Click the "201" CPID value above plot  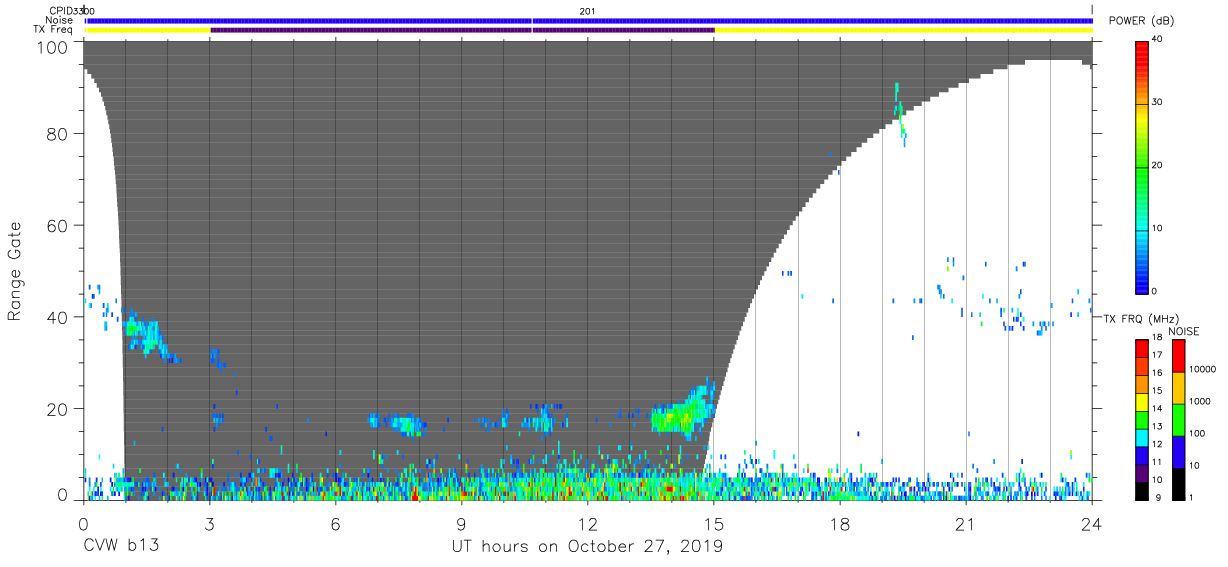pos(587,11)
